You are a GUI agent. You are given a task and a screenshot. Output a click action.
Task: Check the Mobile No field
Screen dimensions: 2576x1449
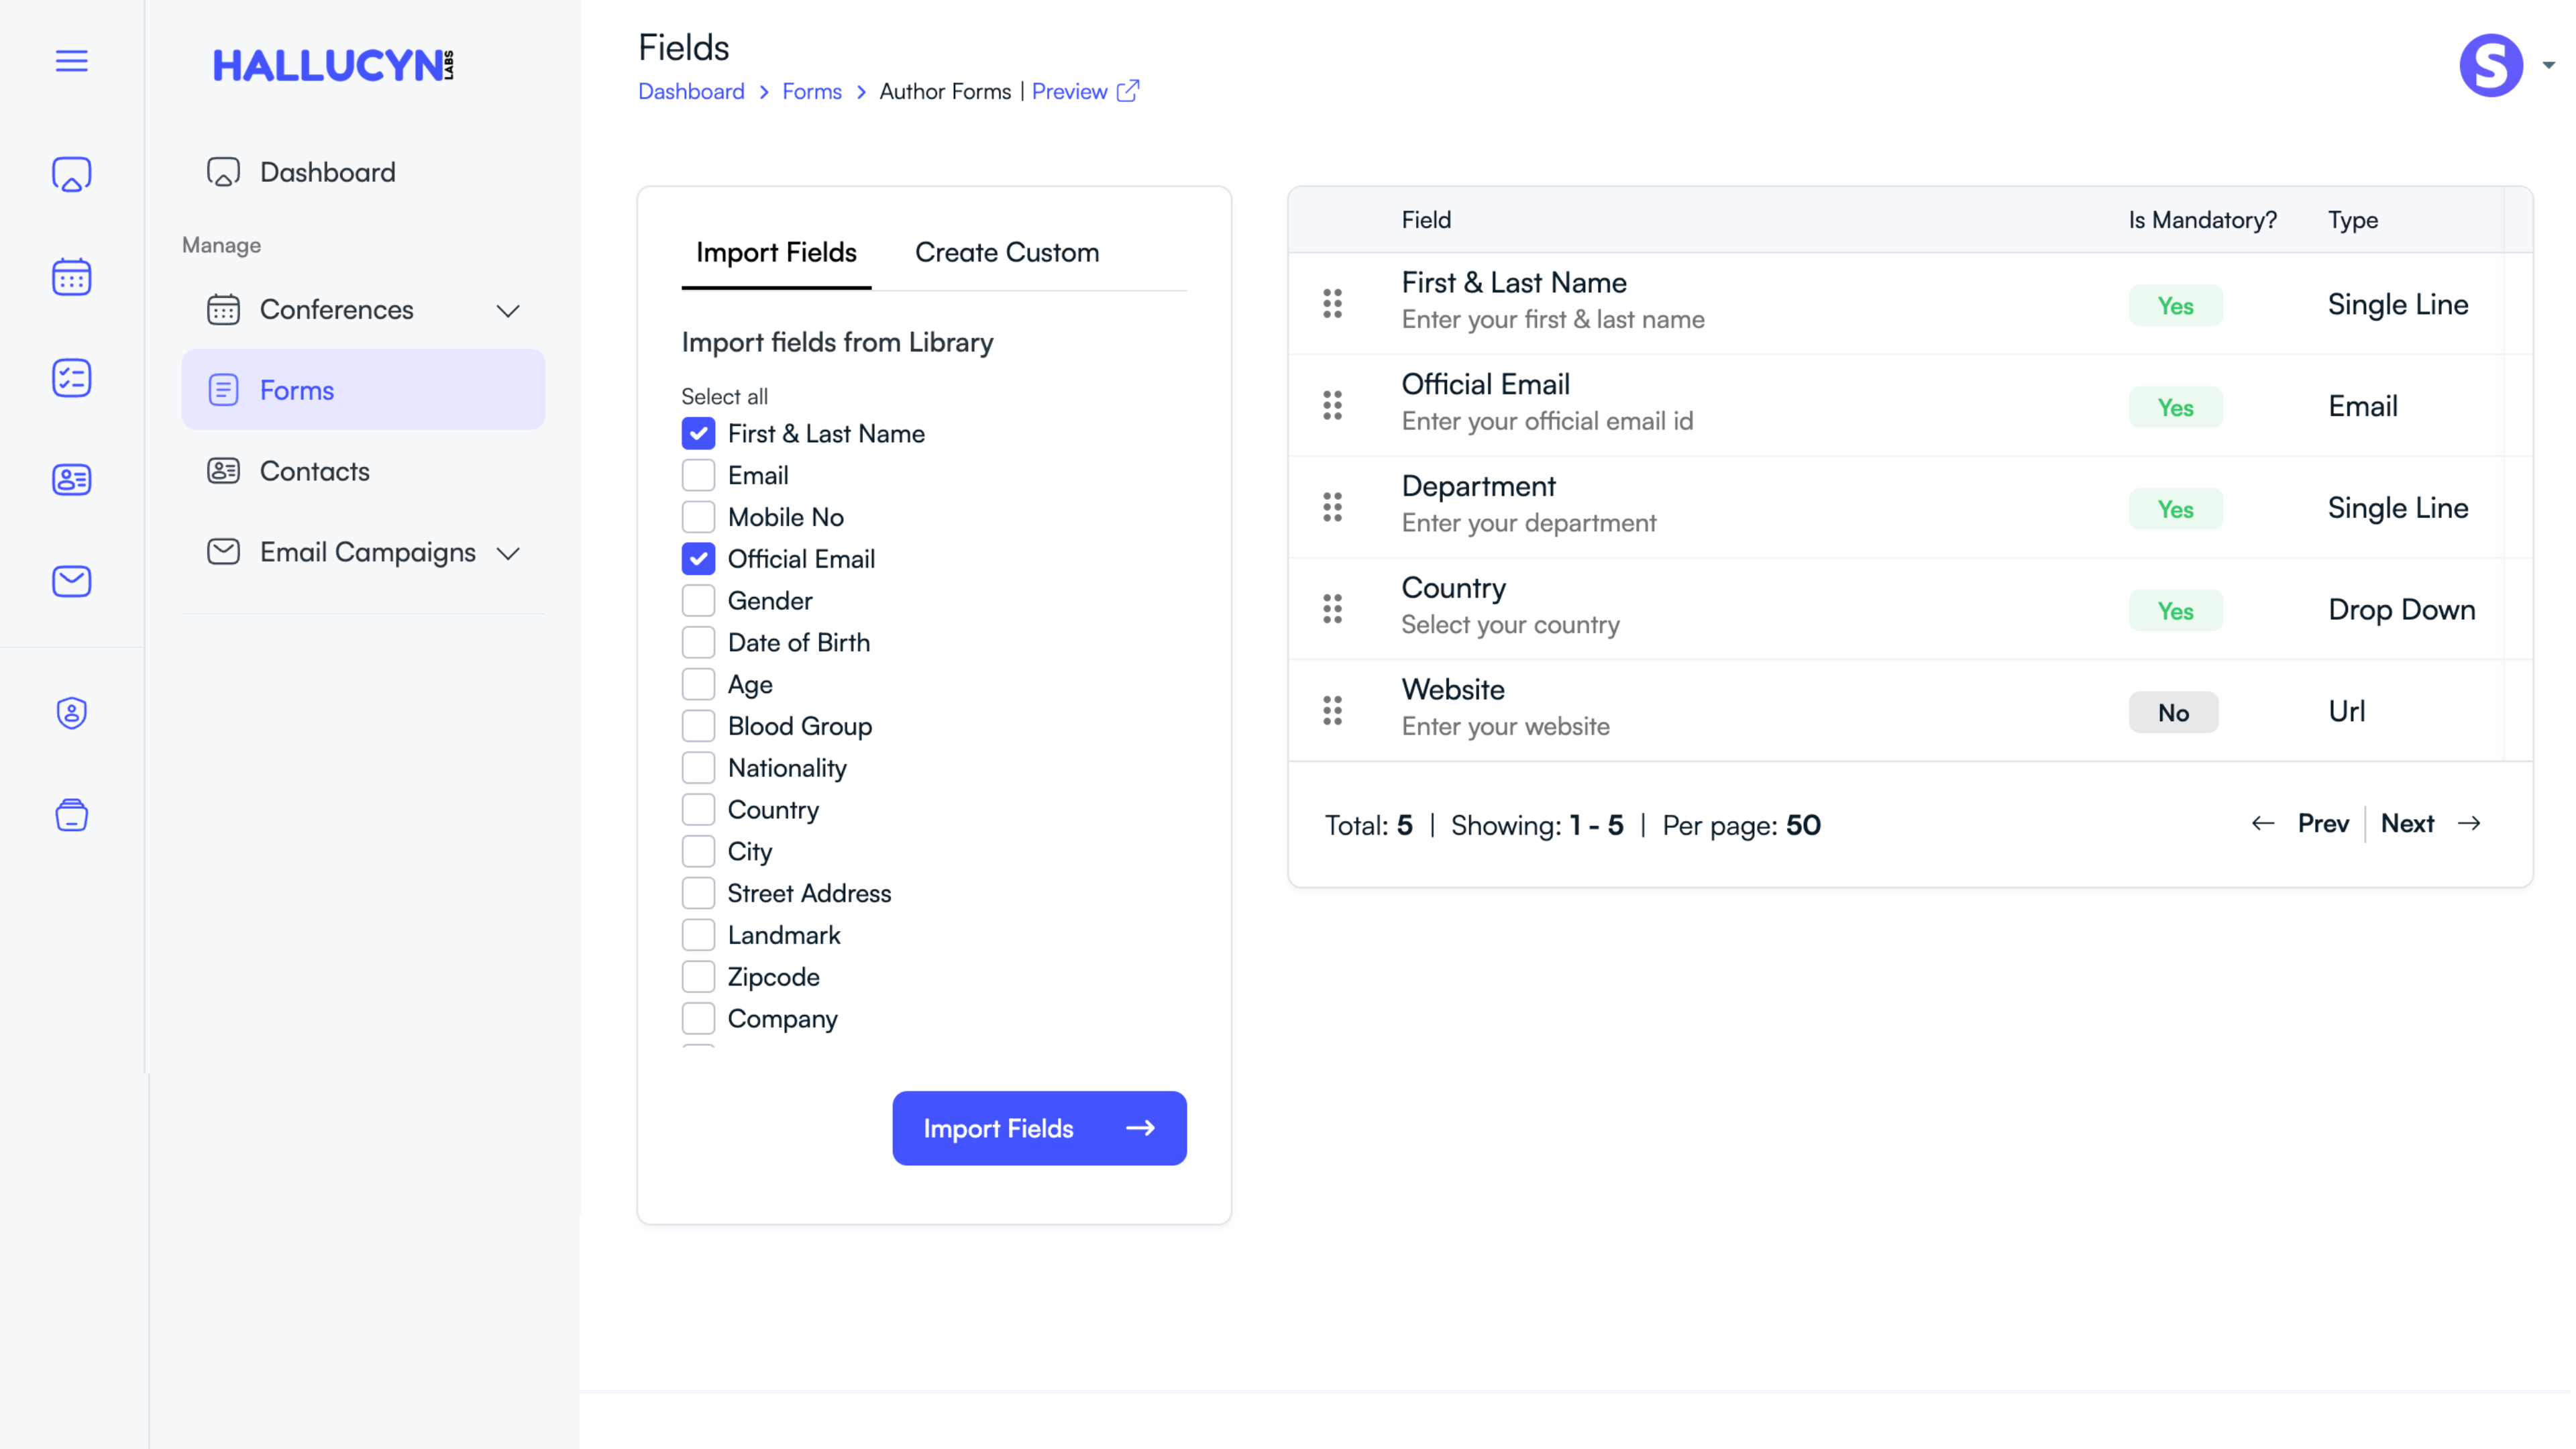click(x=698, y=516)
